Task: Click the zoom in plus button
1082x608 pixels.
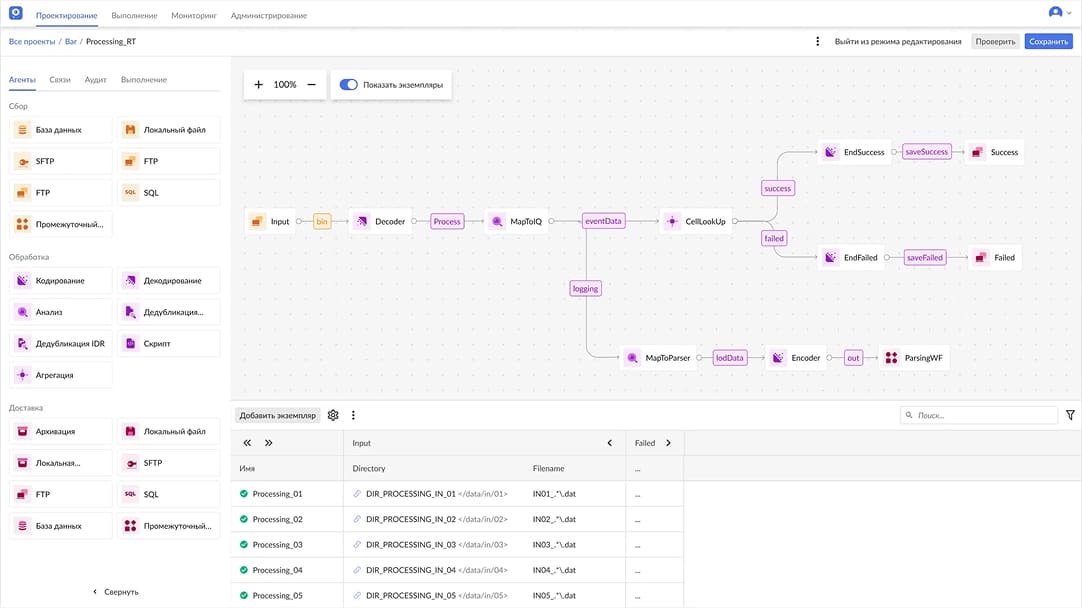Action: click(258, 85)
